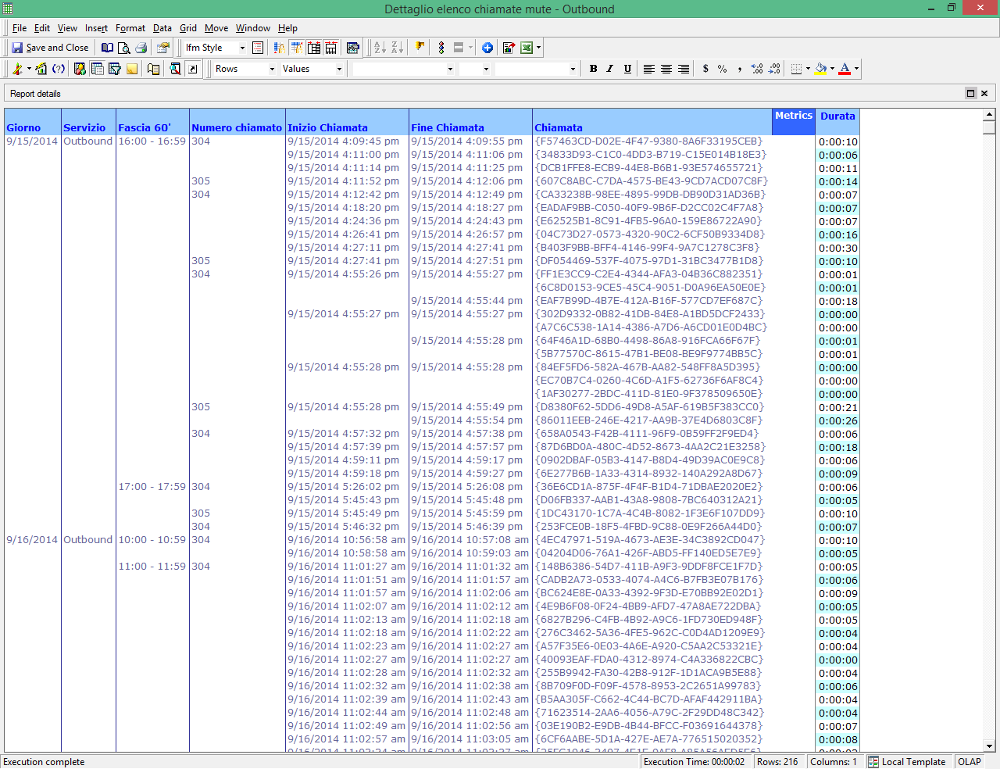The image size is (1000, 769).
Task: Click the Save and Close button
Action: coord(50,48)
